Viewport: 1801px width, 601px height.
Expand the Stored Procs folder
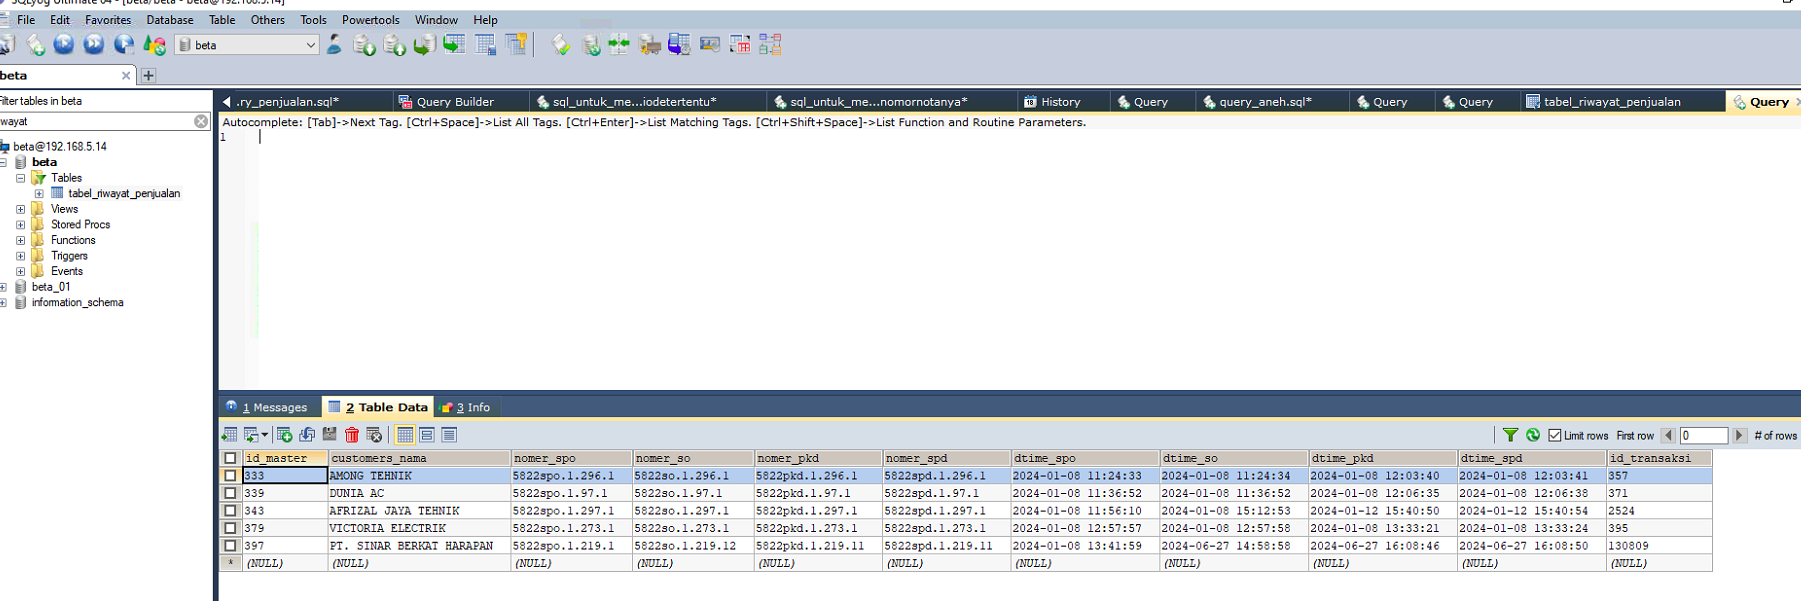click(x=21, y=225)
